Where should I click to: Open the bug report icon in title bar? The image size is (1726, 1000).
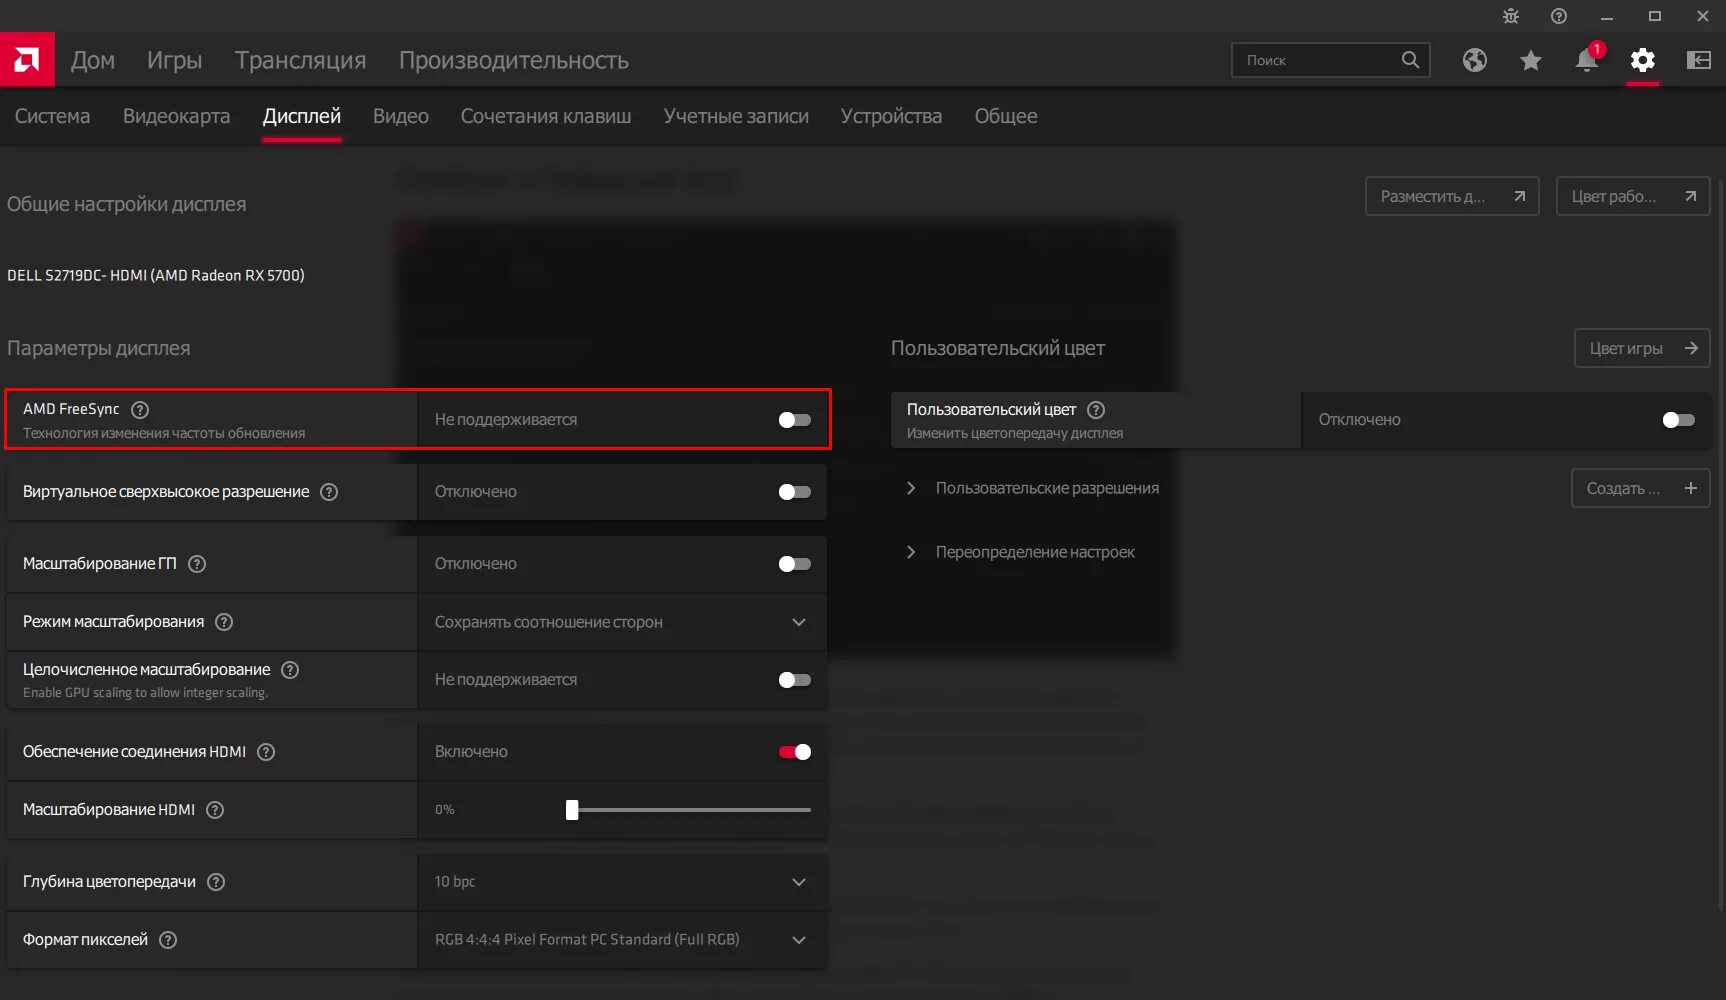click(1511, 16)
